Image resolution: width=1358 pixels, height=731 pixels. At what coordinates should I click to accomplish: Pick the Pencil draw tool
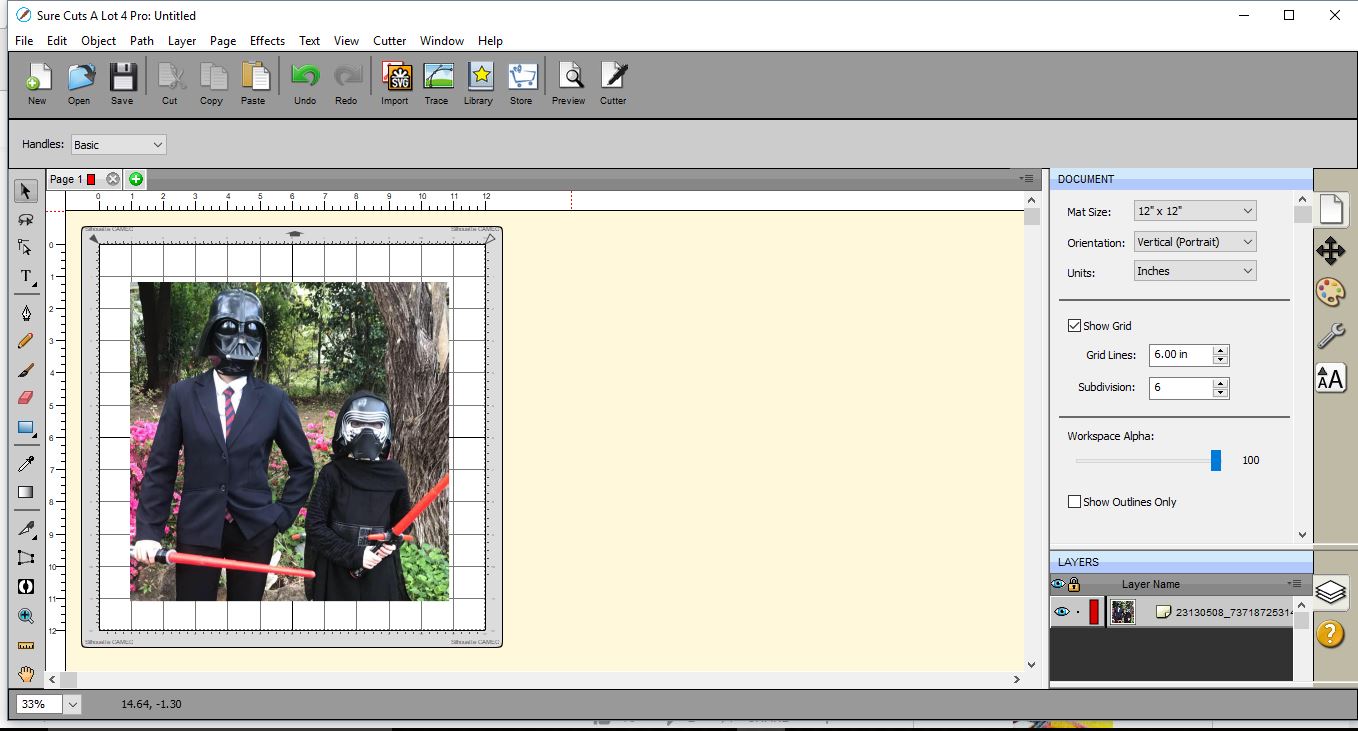coord(27,341)
